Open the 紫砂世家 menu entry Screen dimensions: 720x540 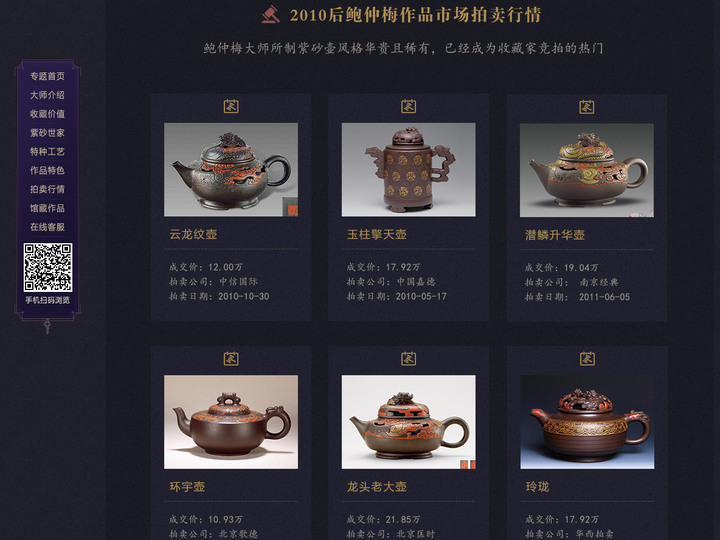(47, 133)
